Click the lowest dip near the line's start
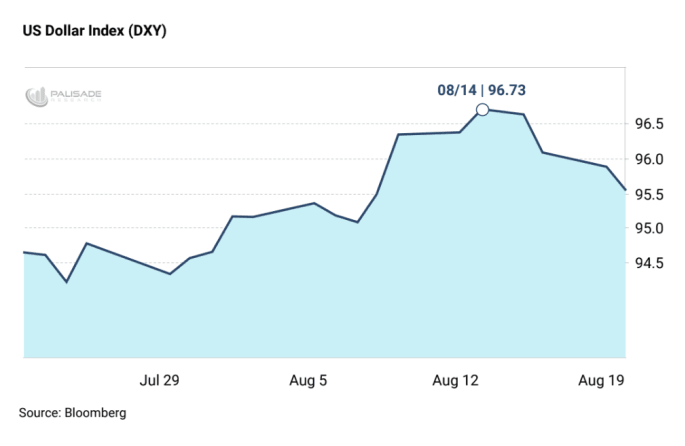The height and width of the screenshot is (446, 685). tap(67, 282)
